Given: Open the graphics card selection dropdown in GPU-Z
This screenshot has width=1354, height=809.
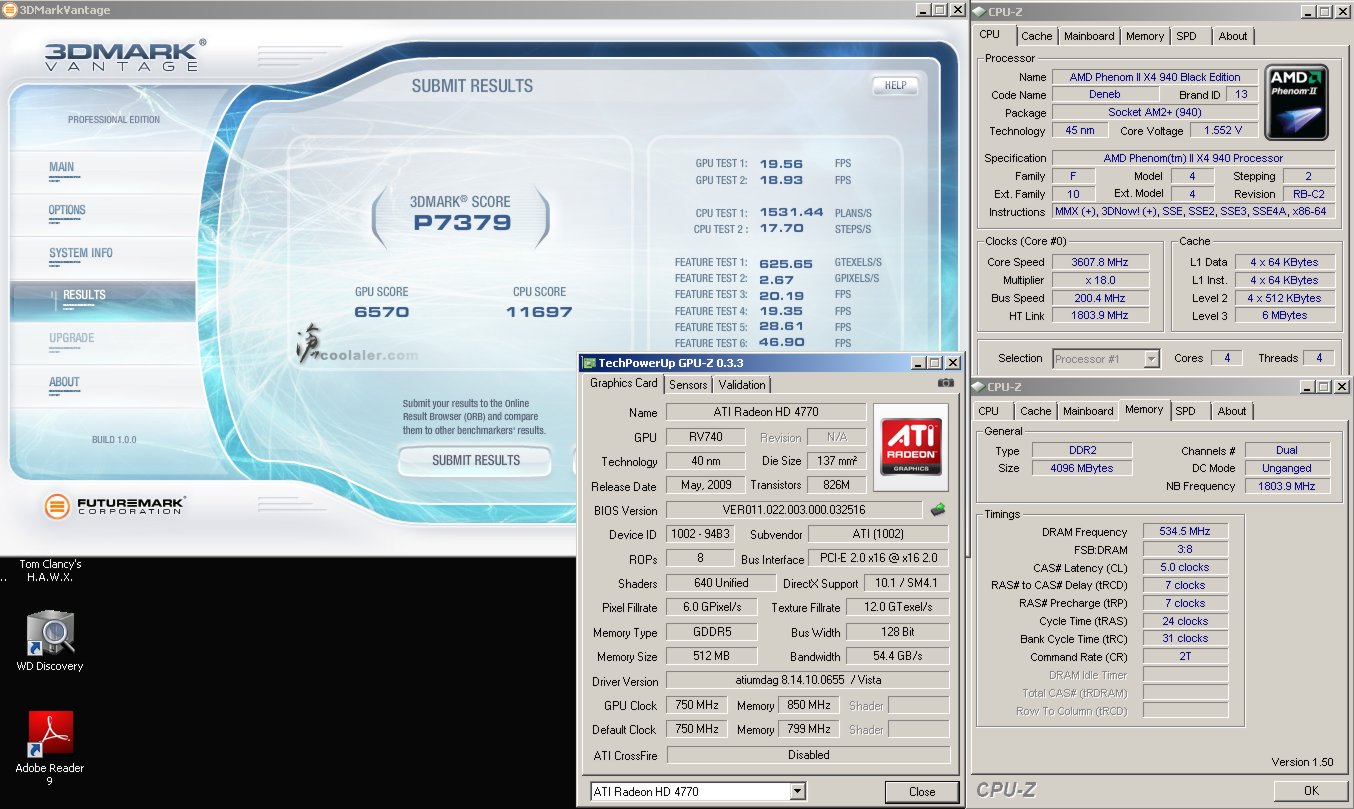Looking at the screenshot, I should tap(797, 791).
